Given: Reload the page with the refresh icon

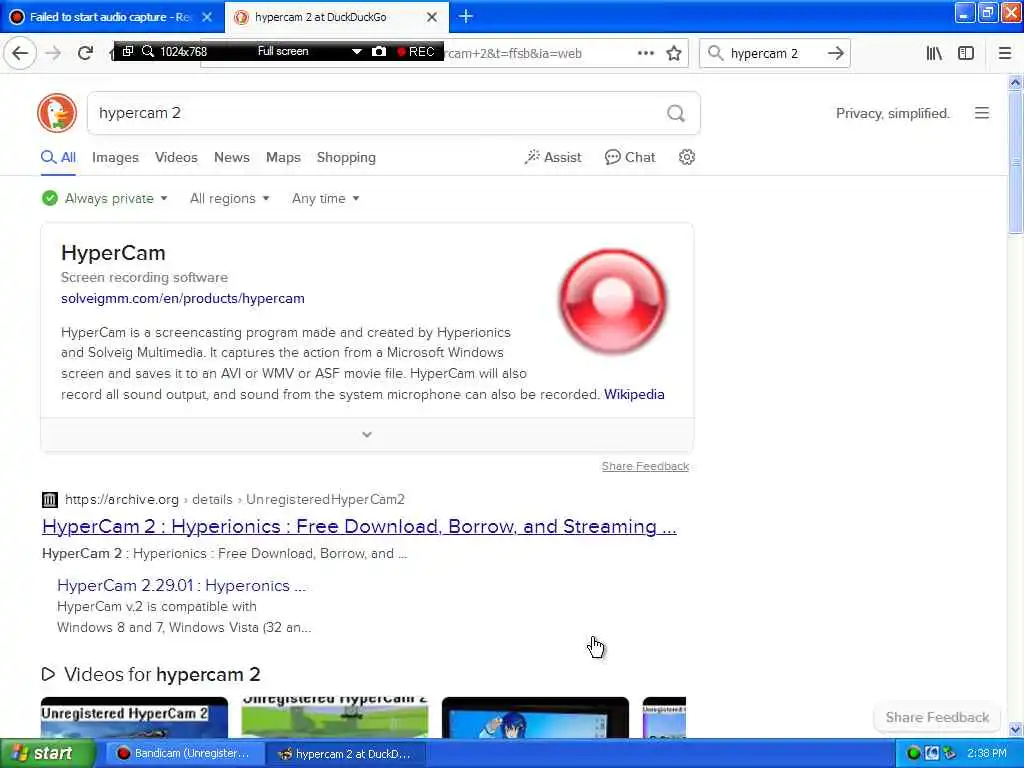Looking at the screenshot, I should pos(86,54).
